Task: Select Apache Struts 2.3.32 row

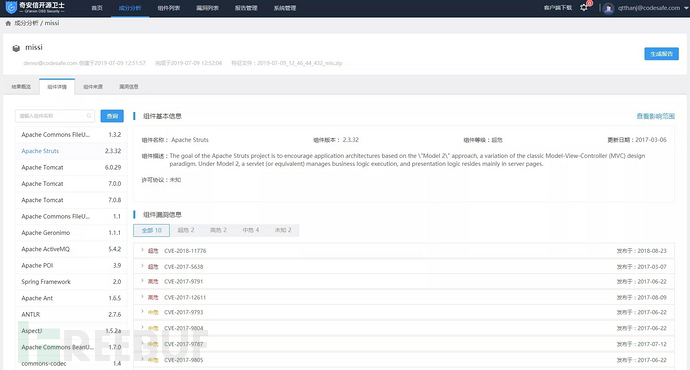Action: tap(71, 151)
